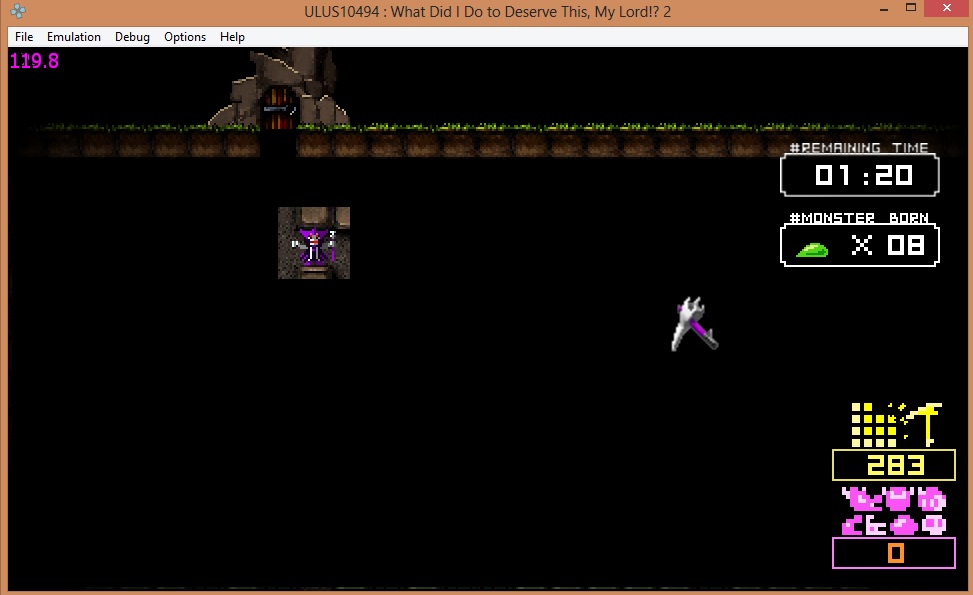The image size is (973, 595).
Task: Show the Help menu
Action: click(232, 37)
